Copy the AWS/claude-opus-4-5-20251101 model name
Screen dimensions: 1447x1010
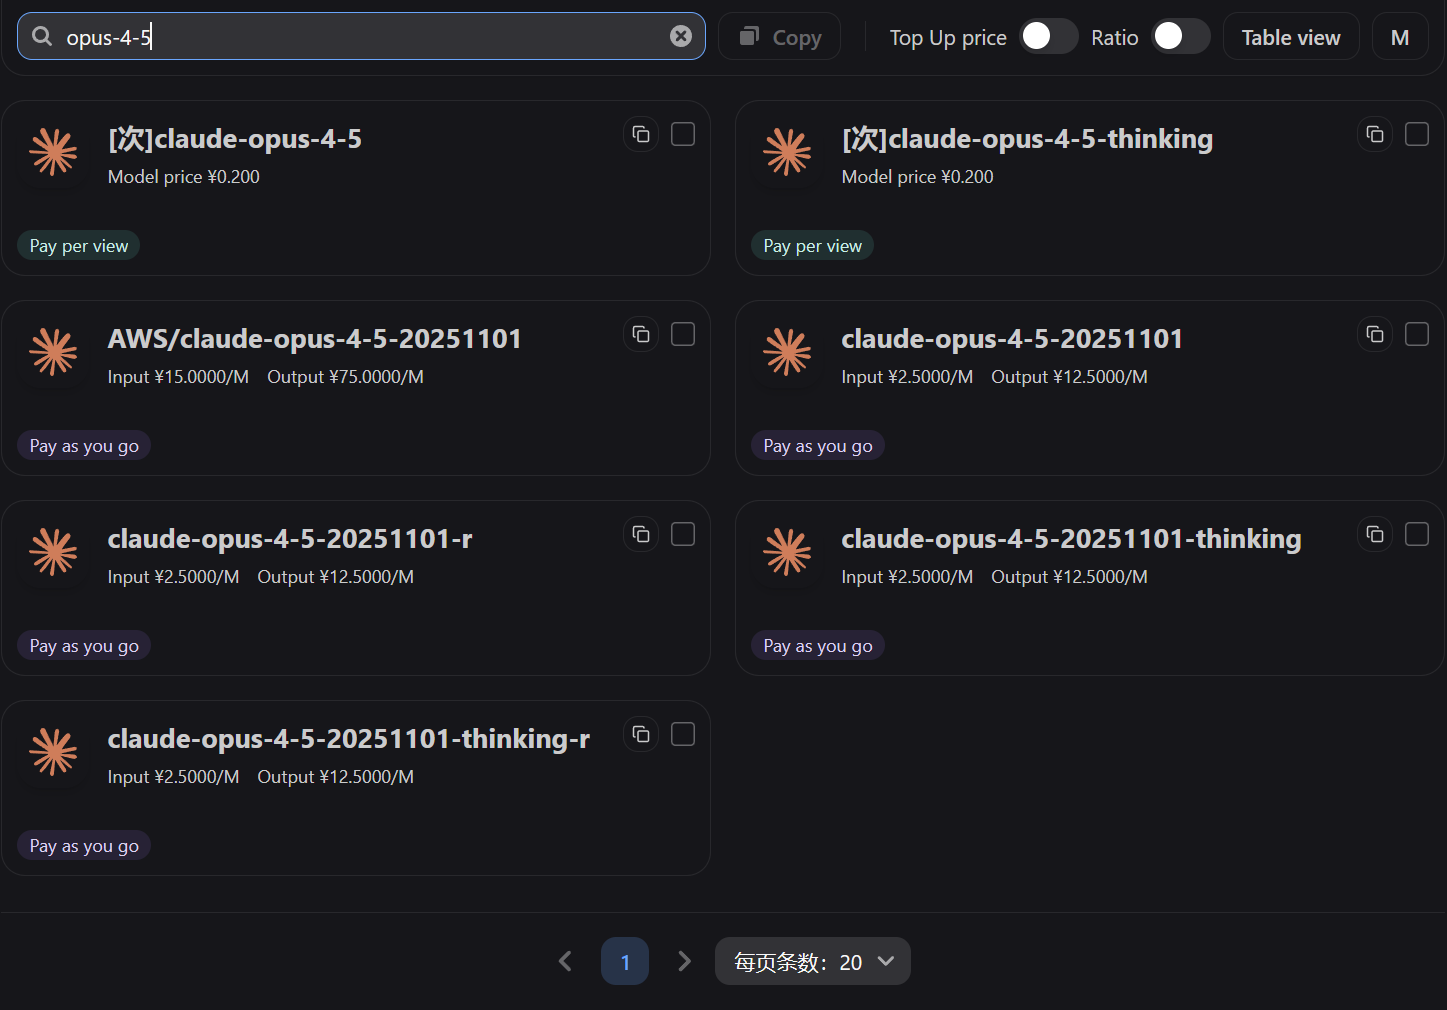(641, 334)
